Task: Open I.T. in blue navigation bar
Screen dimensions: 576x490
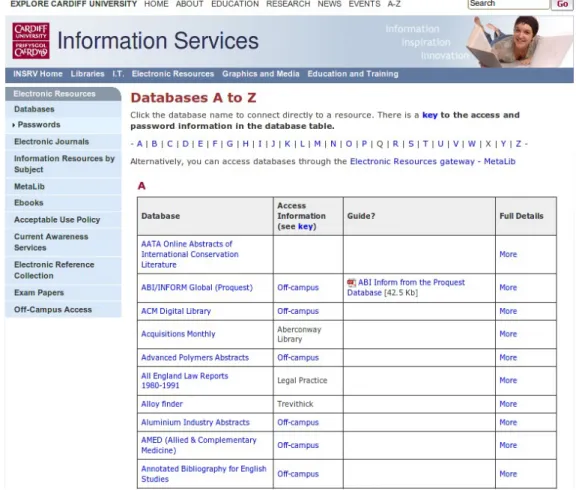Action: [x=118, y=74]
